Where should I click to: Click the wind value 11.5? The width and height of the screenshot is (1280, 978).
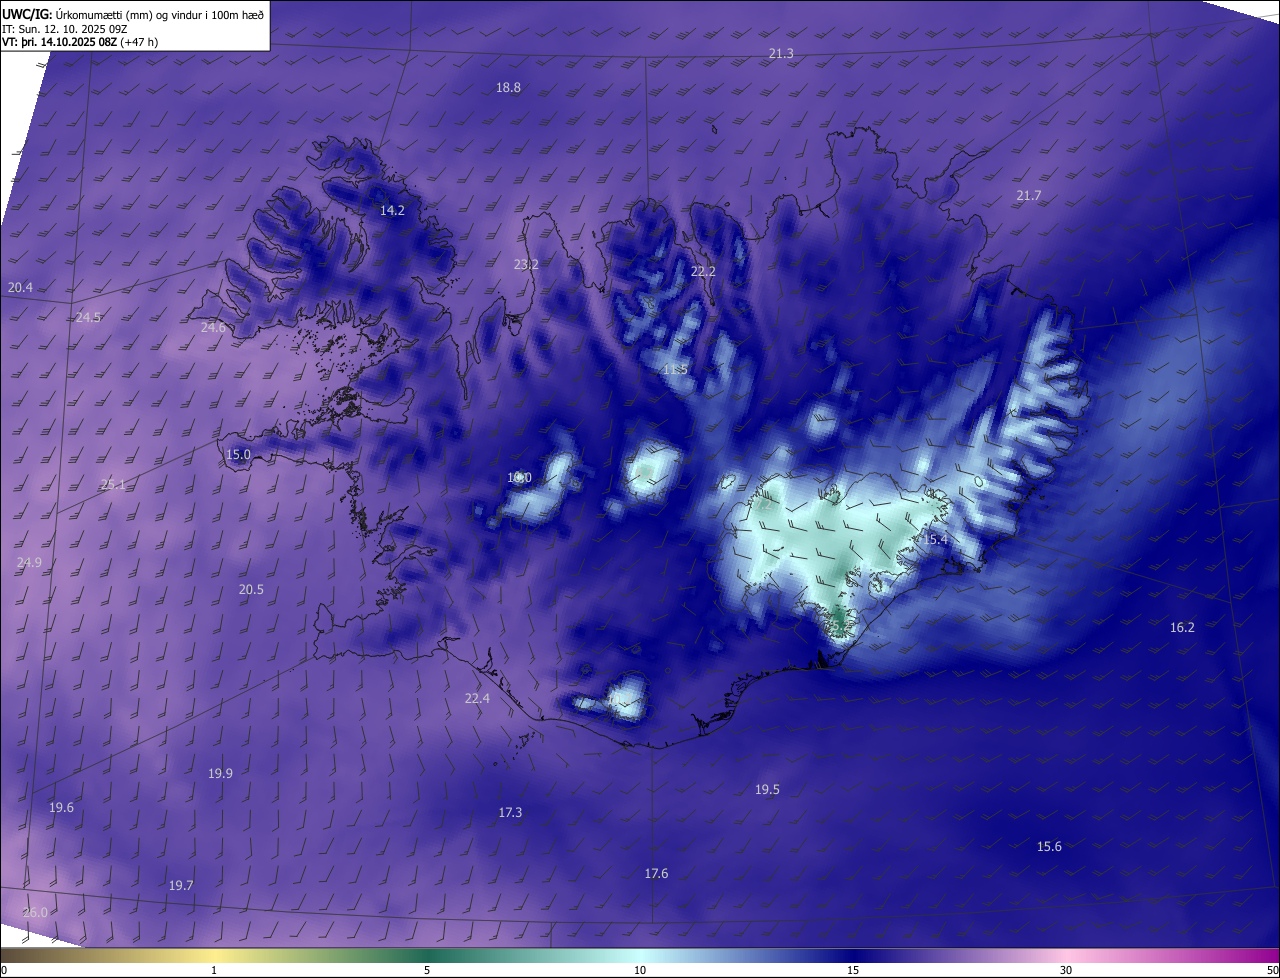coord(675,369)
